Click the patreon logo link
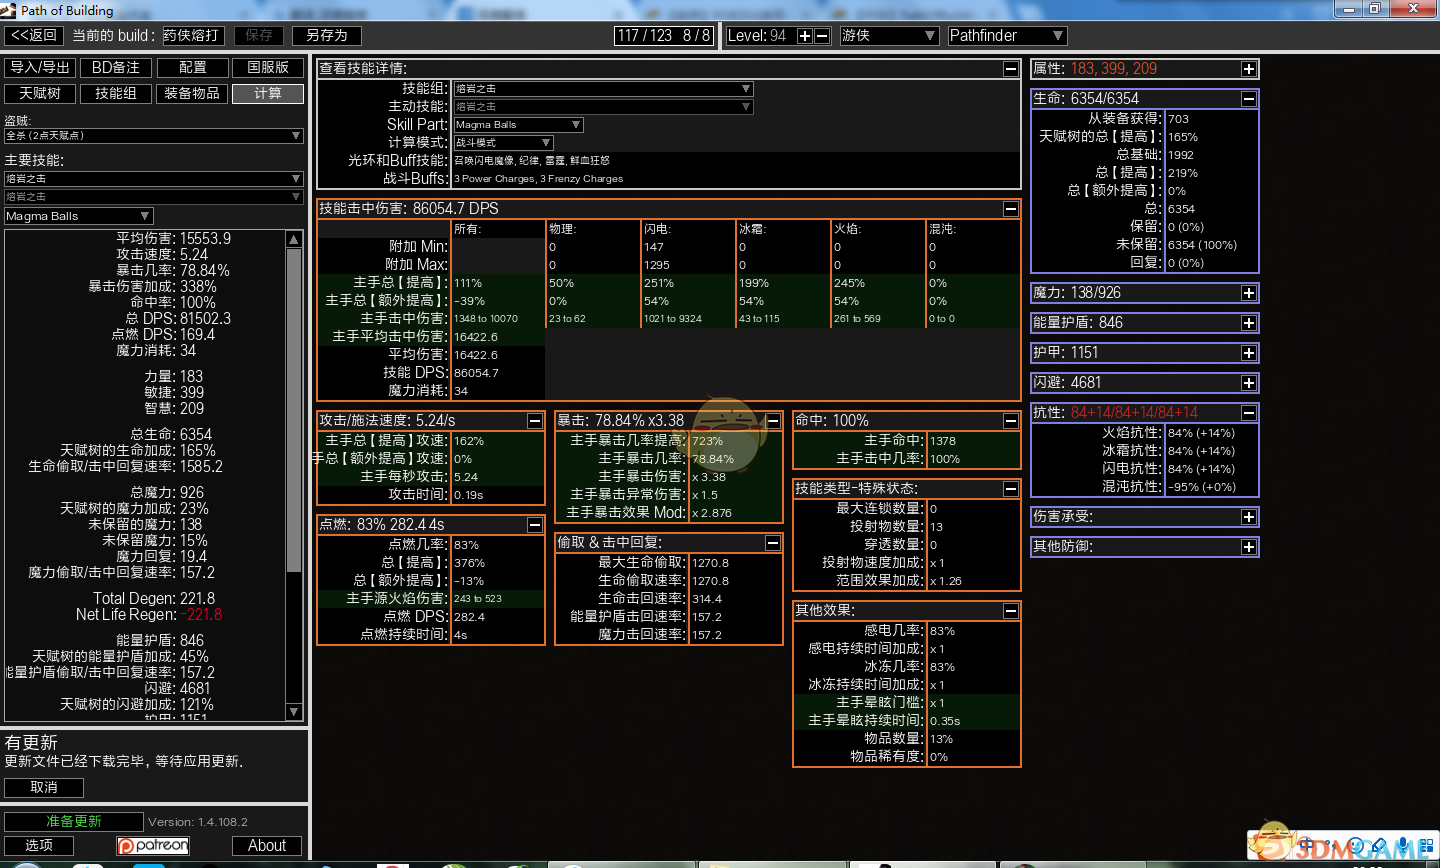This screenshot has width=1440, height=868. (153, 846)
